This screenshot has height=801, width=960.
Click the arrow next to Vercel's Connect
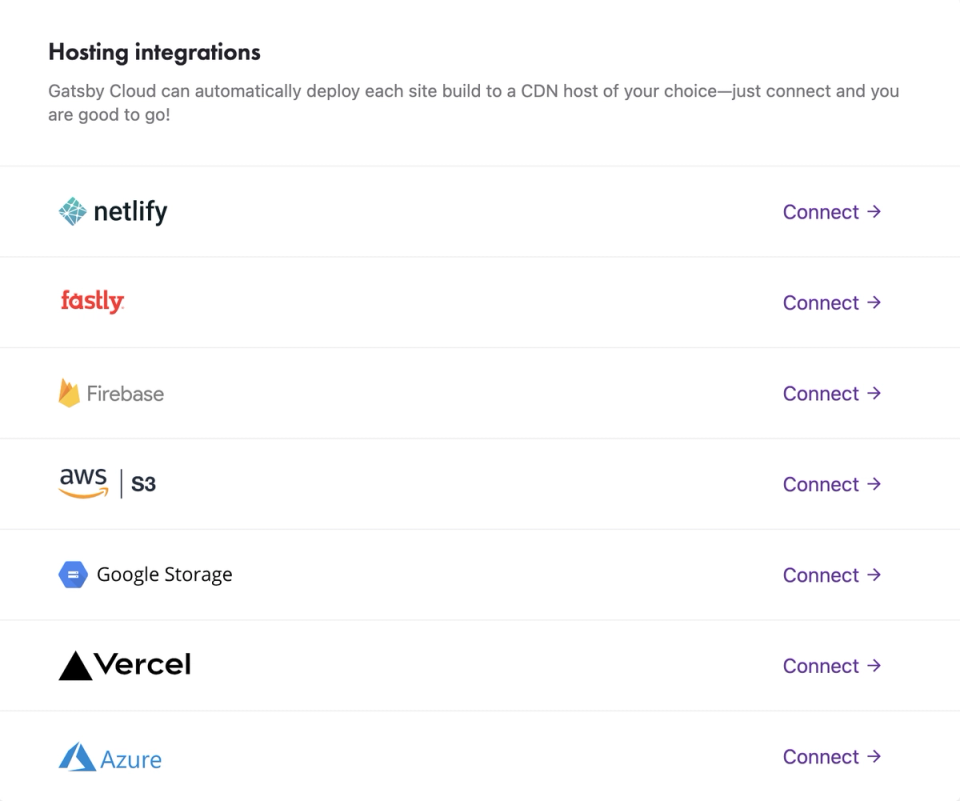(874, 666)
